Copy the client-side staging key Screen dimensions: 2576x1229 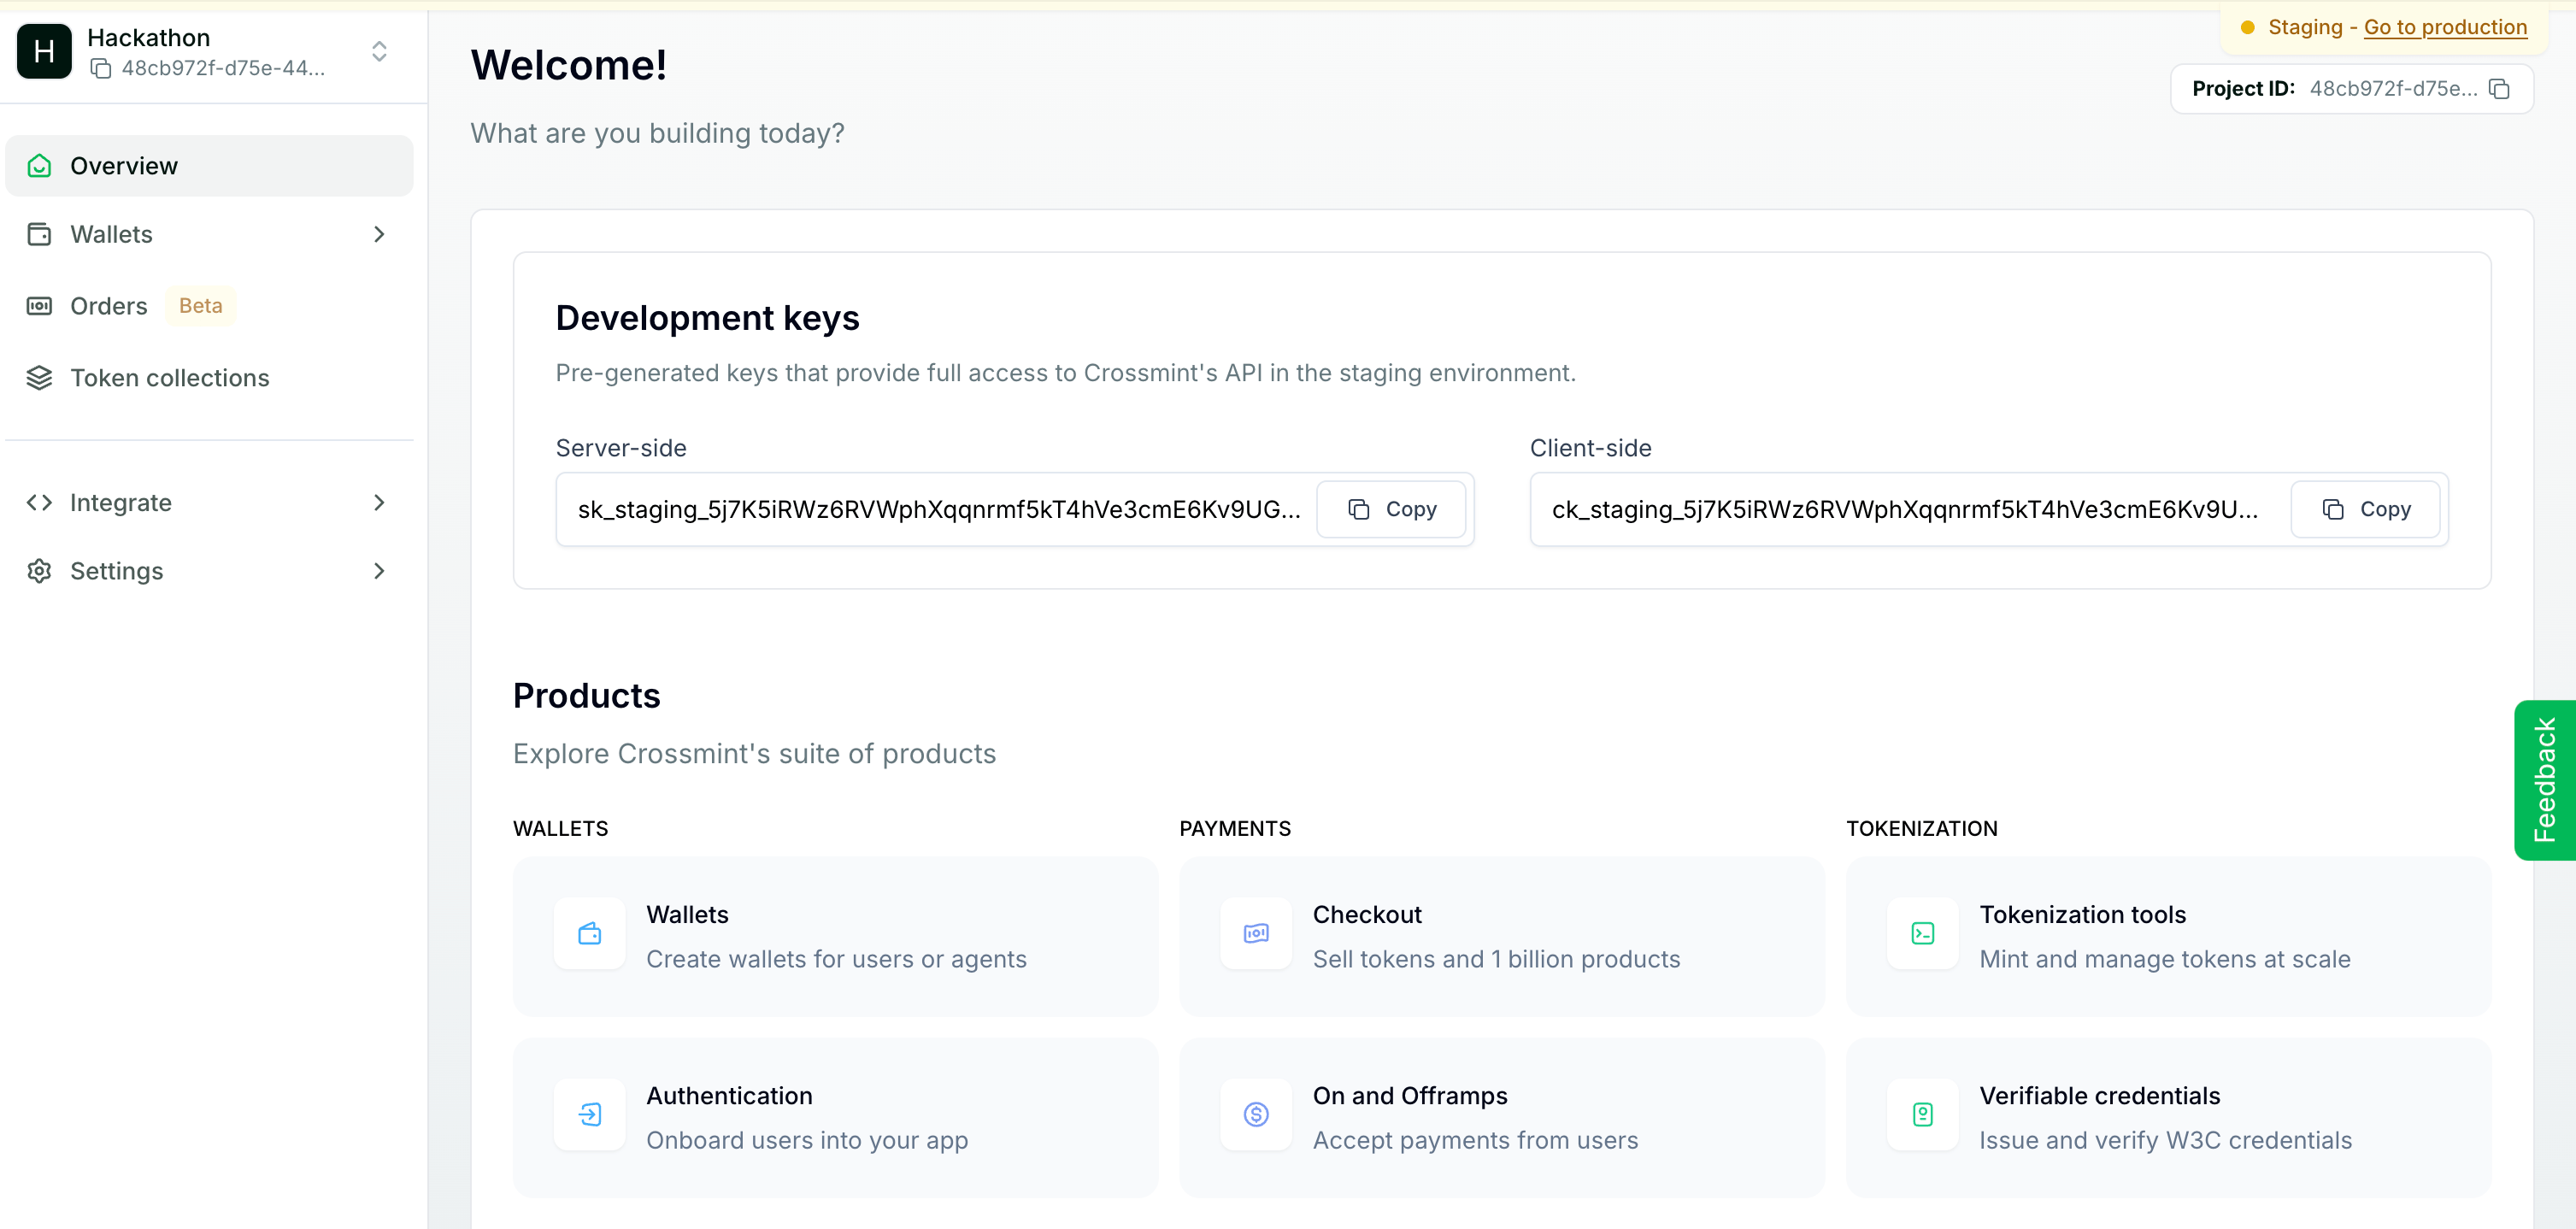[x=2365, y=510]
